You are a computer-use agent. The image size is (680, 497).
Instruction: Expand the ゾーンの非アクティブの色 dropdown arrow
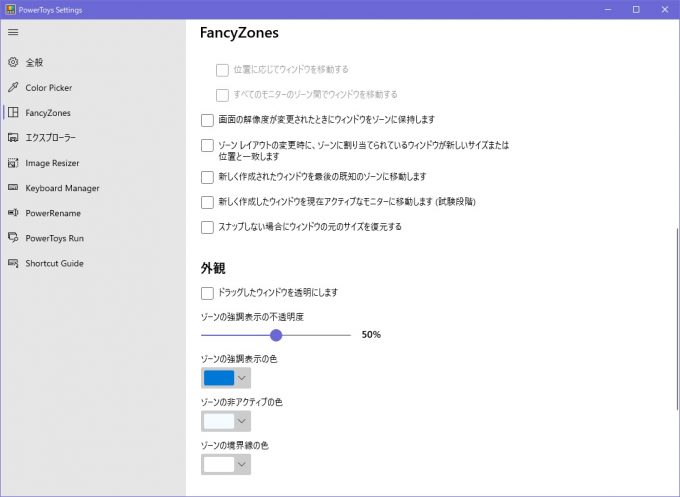click(x=242, y=421)
